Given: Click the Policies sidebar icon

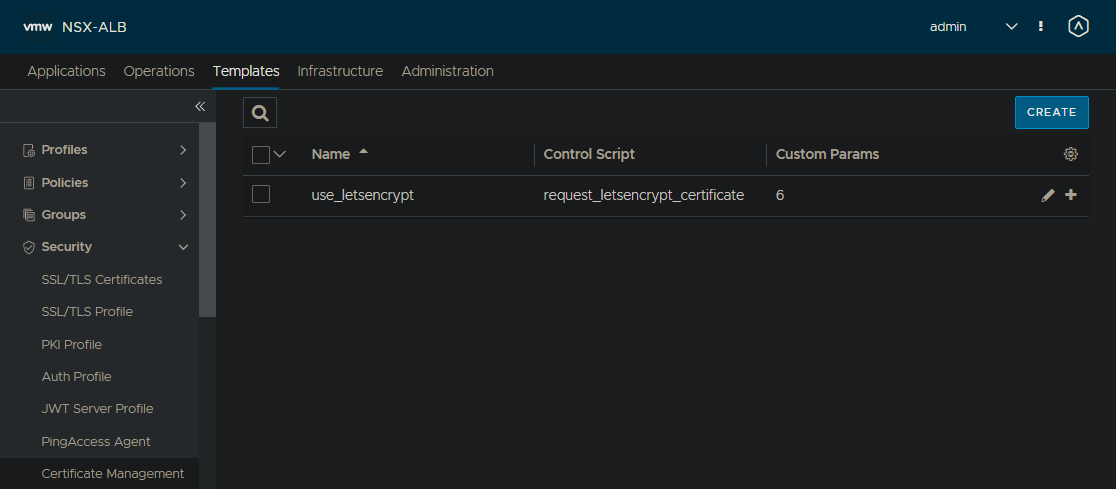Looking at the screenshot, I should pos(29,183).
